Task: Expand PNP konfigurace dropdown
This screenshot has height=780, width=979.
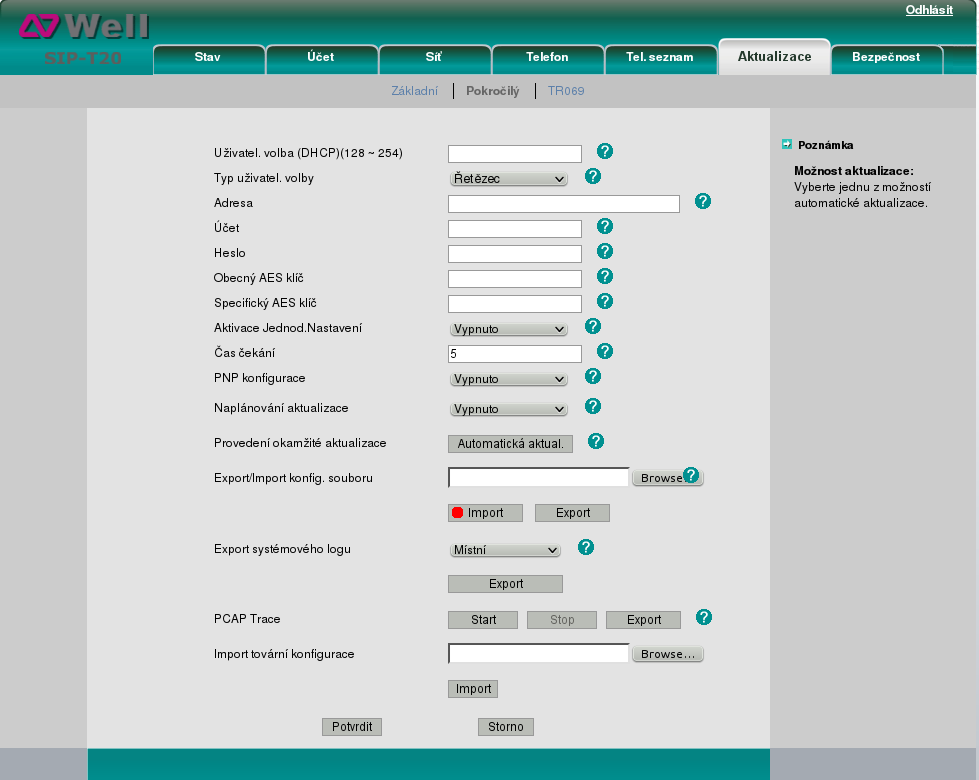Action: click(508, 380)
